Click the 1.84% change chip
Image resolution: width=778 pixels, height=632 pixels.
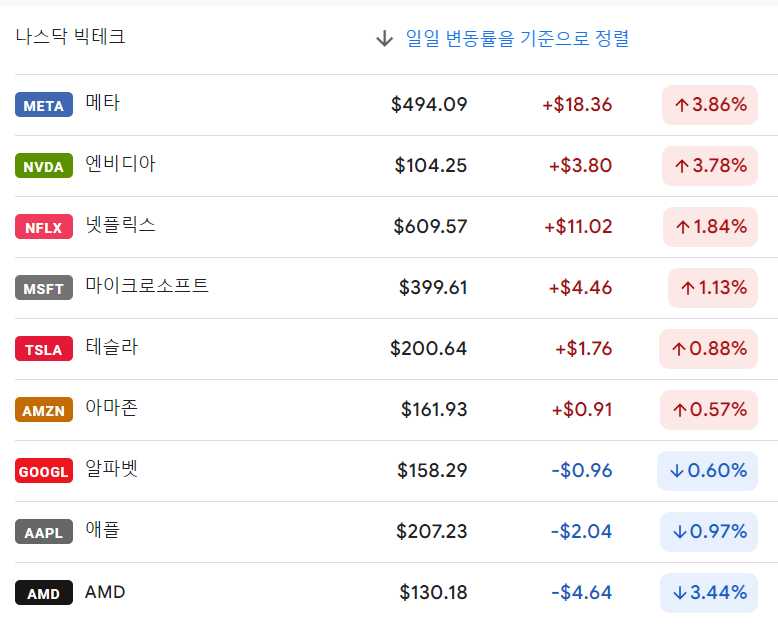click(x=710, y=227)
